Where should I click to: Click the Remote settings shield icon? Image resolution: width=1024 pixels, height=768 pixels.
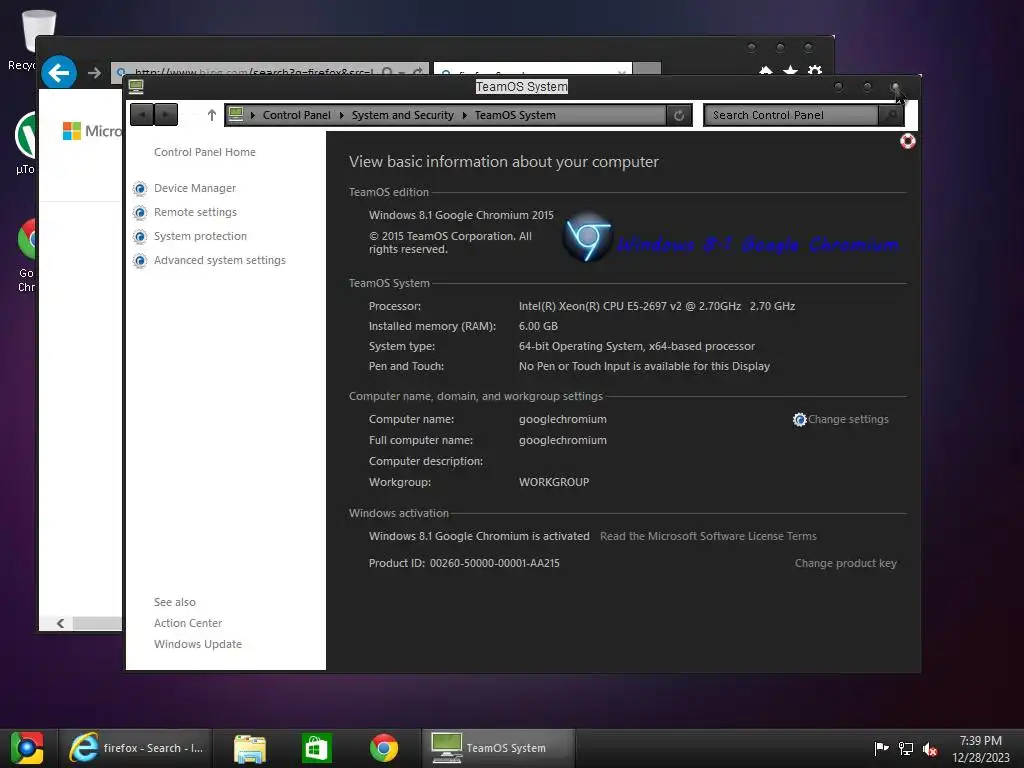coord(140,213)
